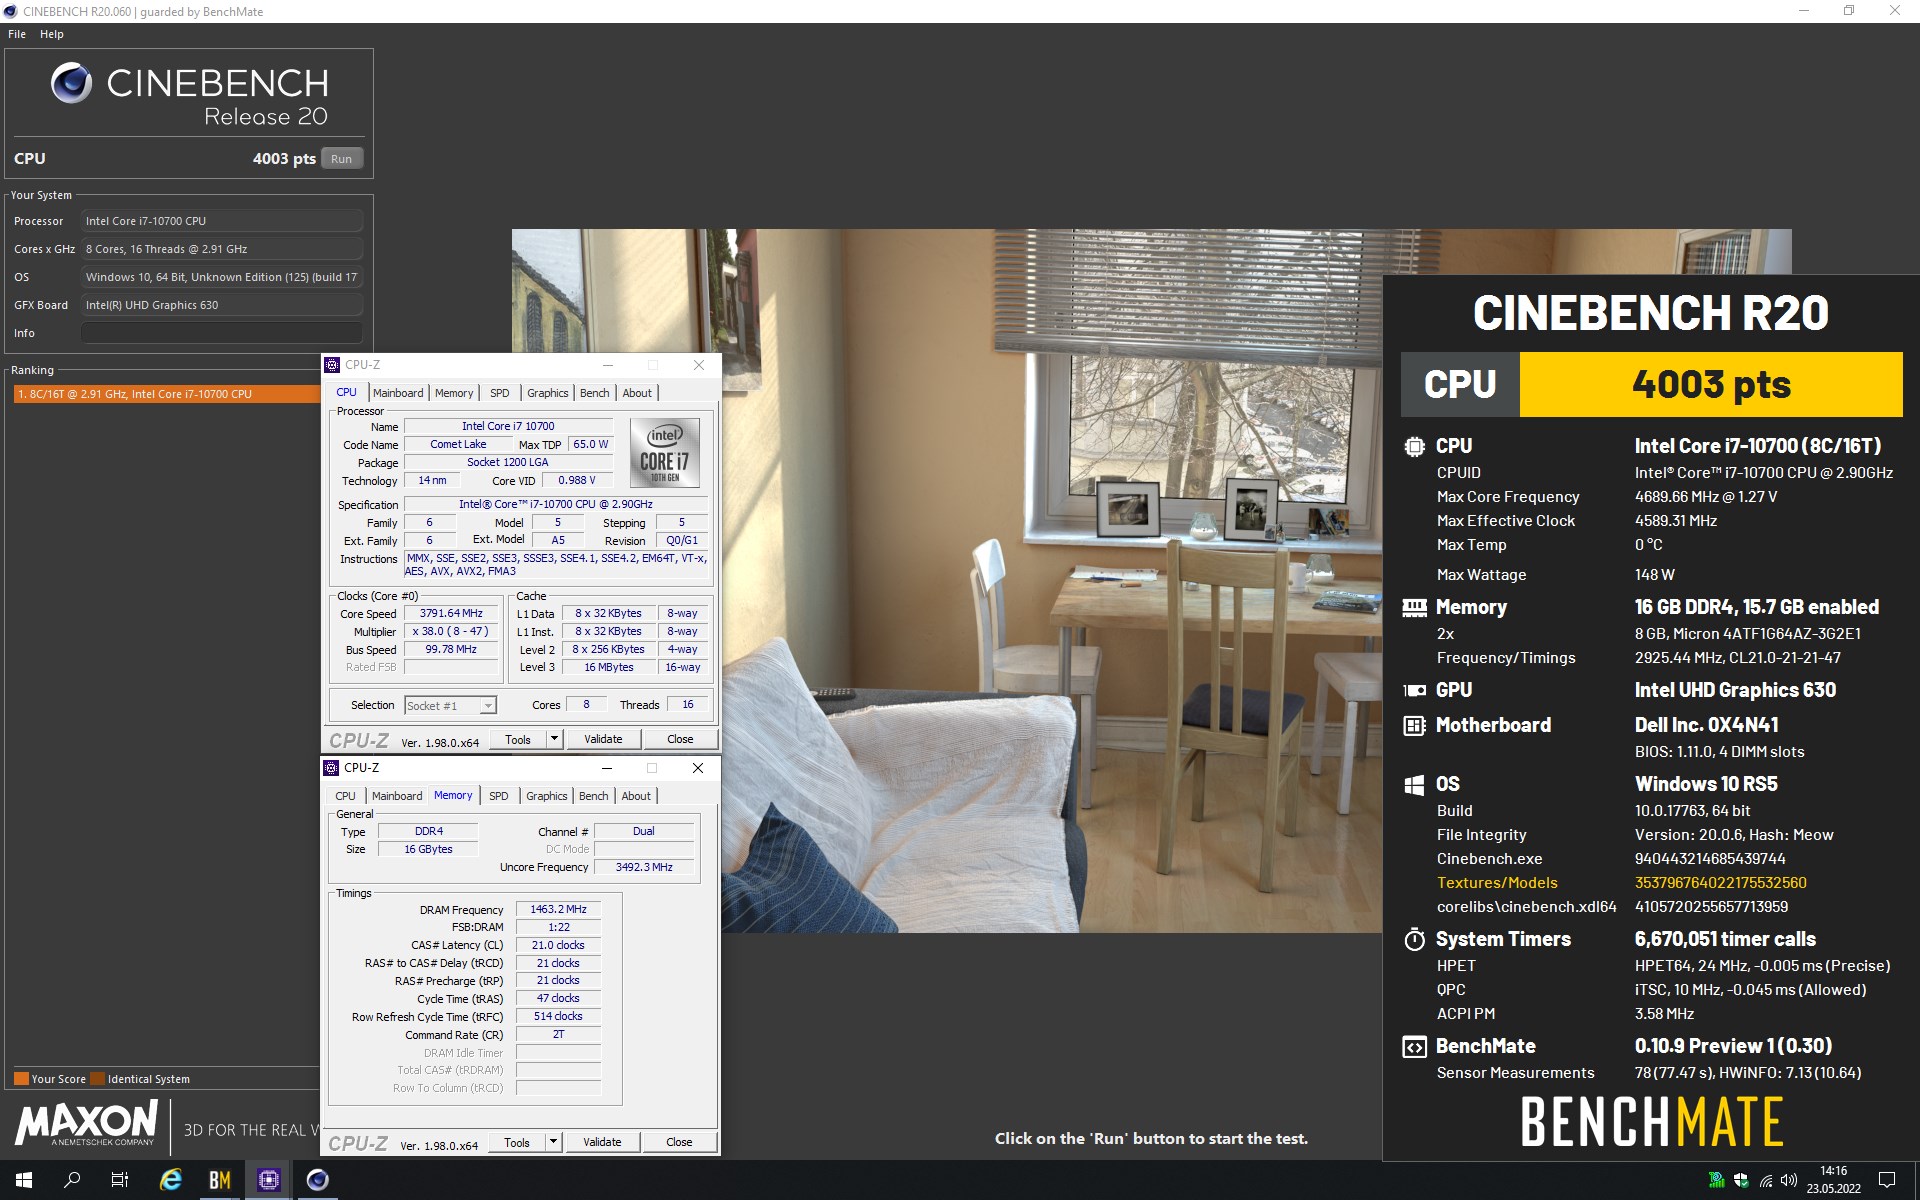Click the GFX Board field Intel UHD Graphics 630
Image resolution: width=1920 pixels, height=1200 pixels.
222,305
